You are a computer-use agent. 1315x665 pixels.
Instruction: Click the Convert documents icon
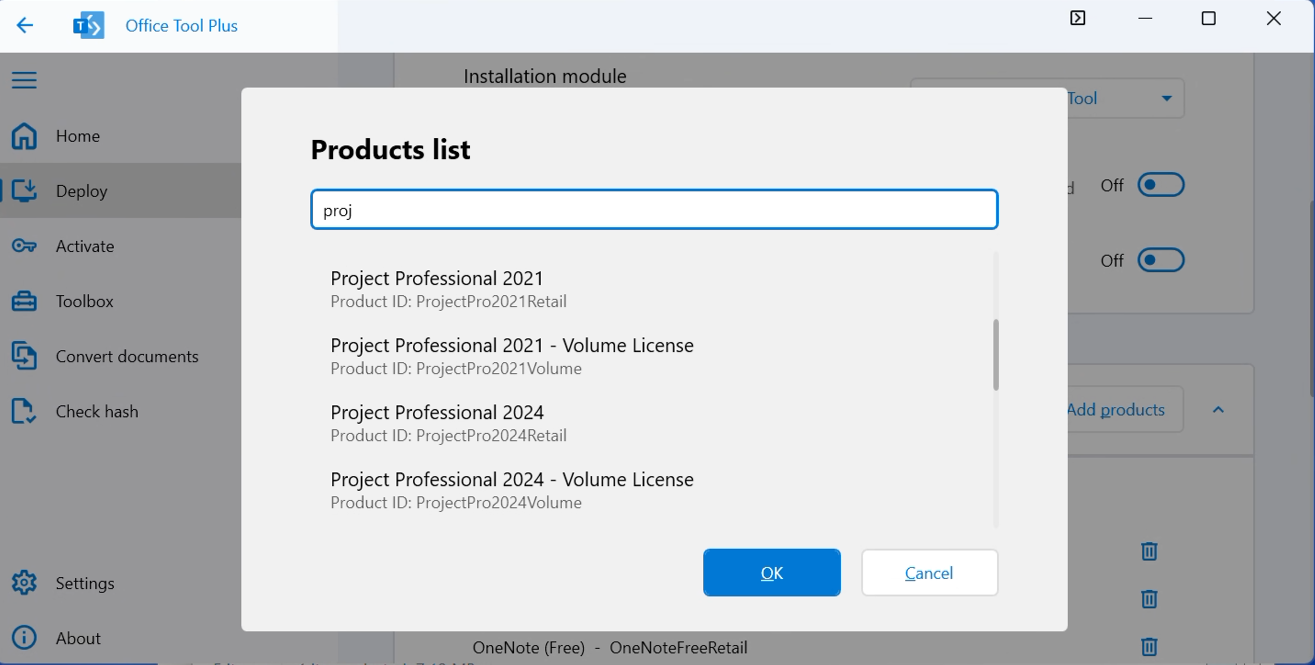[x=24, y=356]
